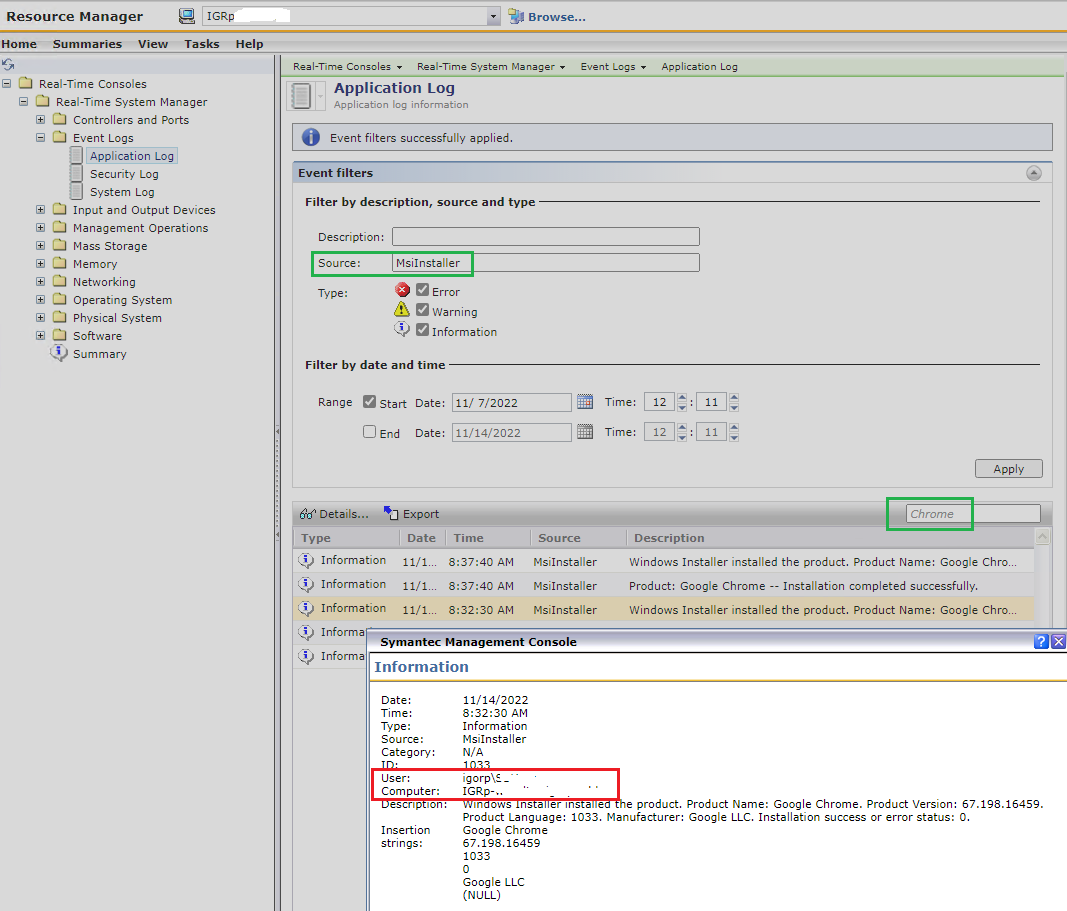The image size is (1067, 911).
Task: Click the Description filter input field
Action: click(545, 236)
